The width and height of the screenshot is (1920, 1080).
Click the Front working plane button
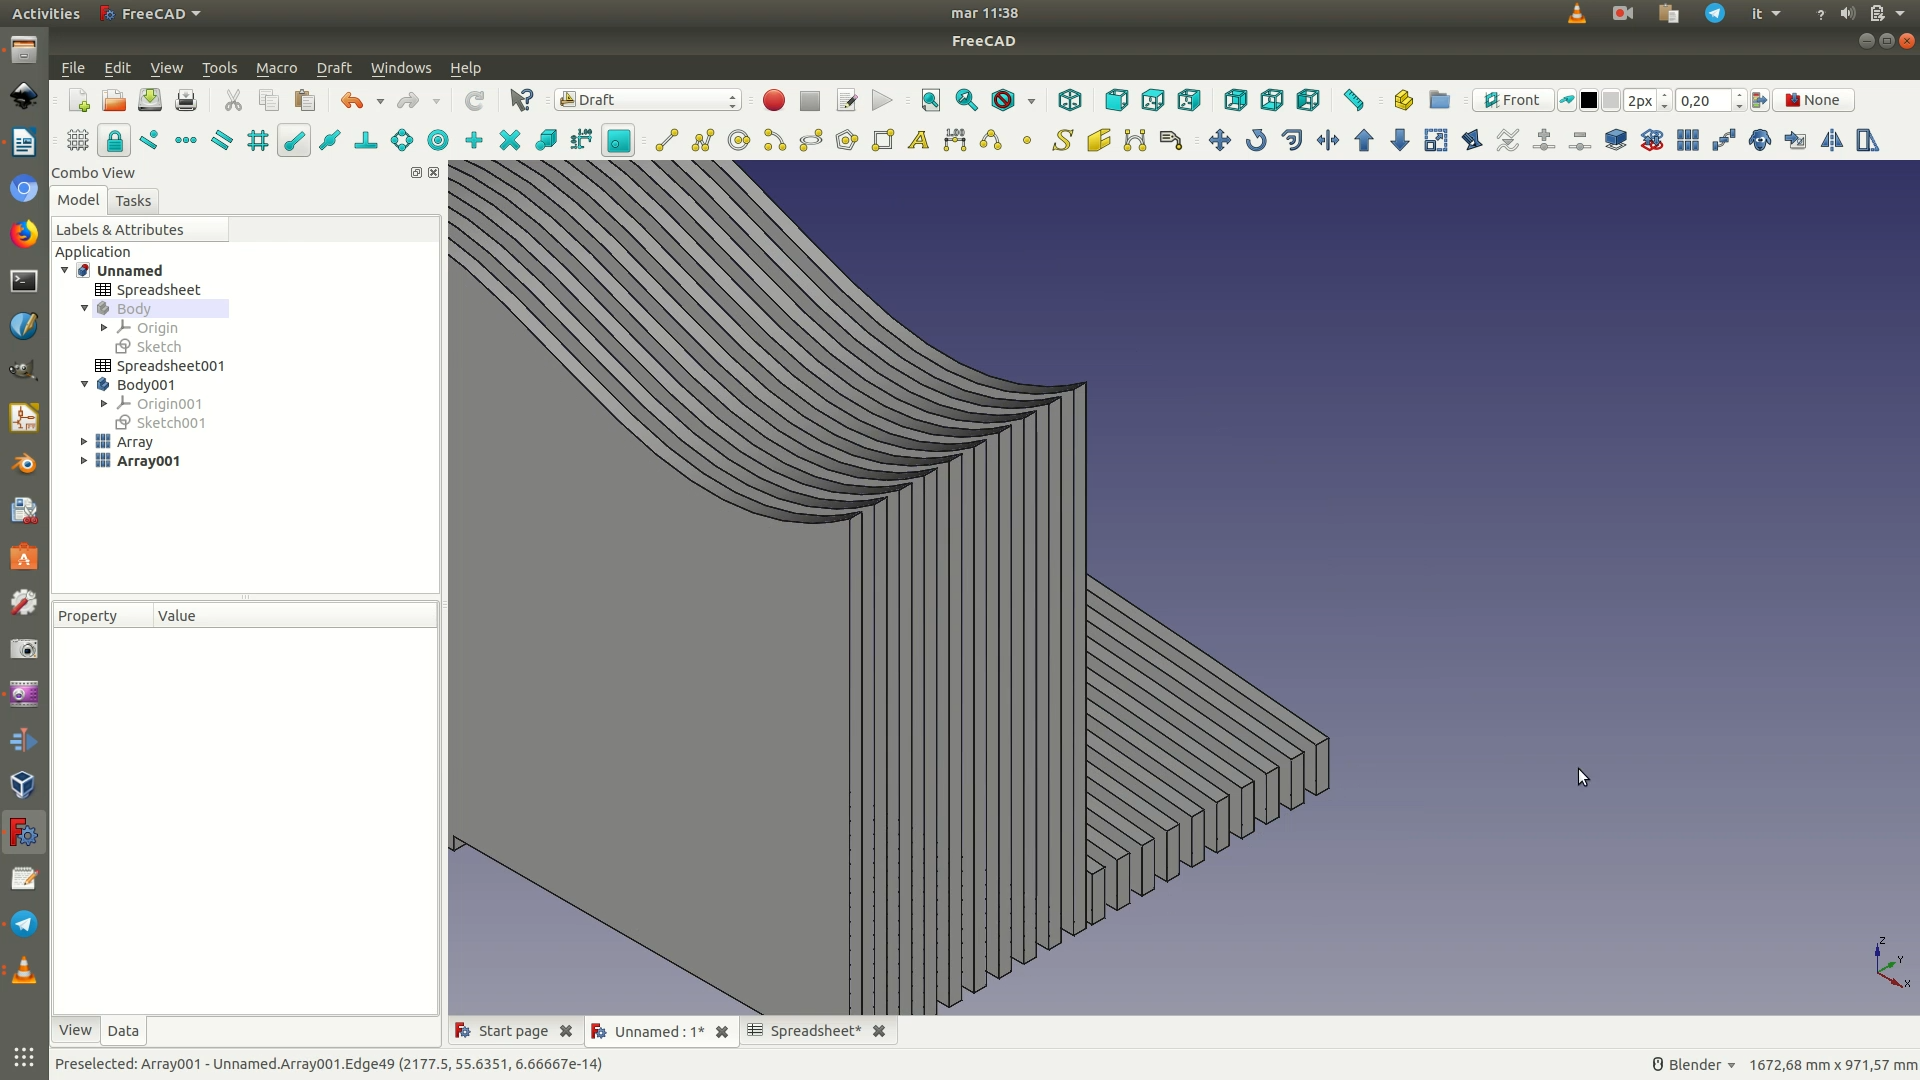(1512, 100)
